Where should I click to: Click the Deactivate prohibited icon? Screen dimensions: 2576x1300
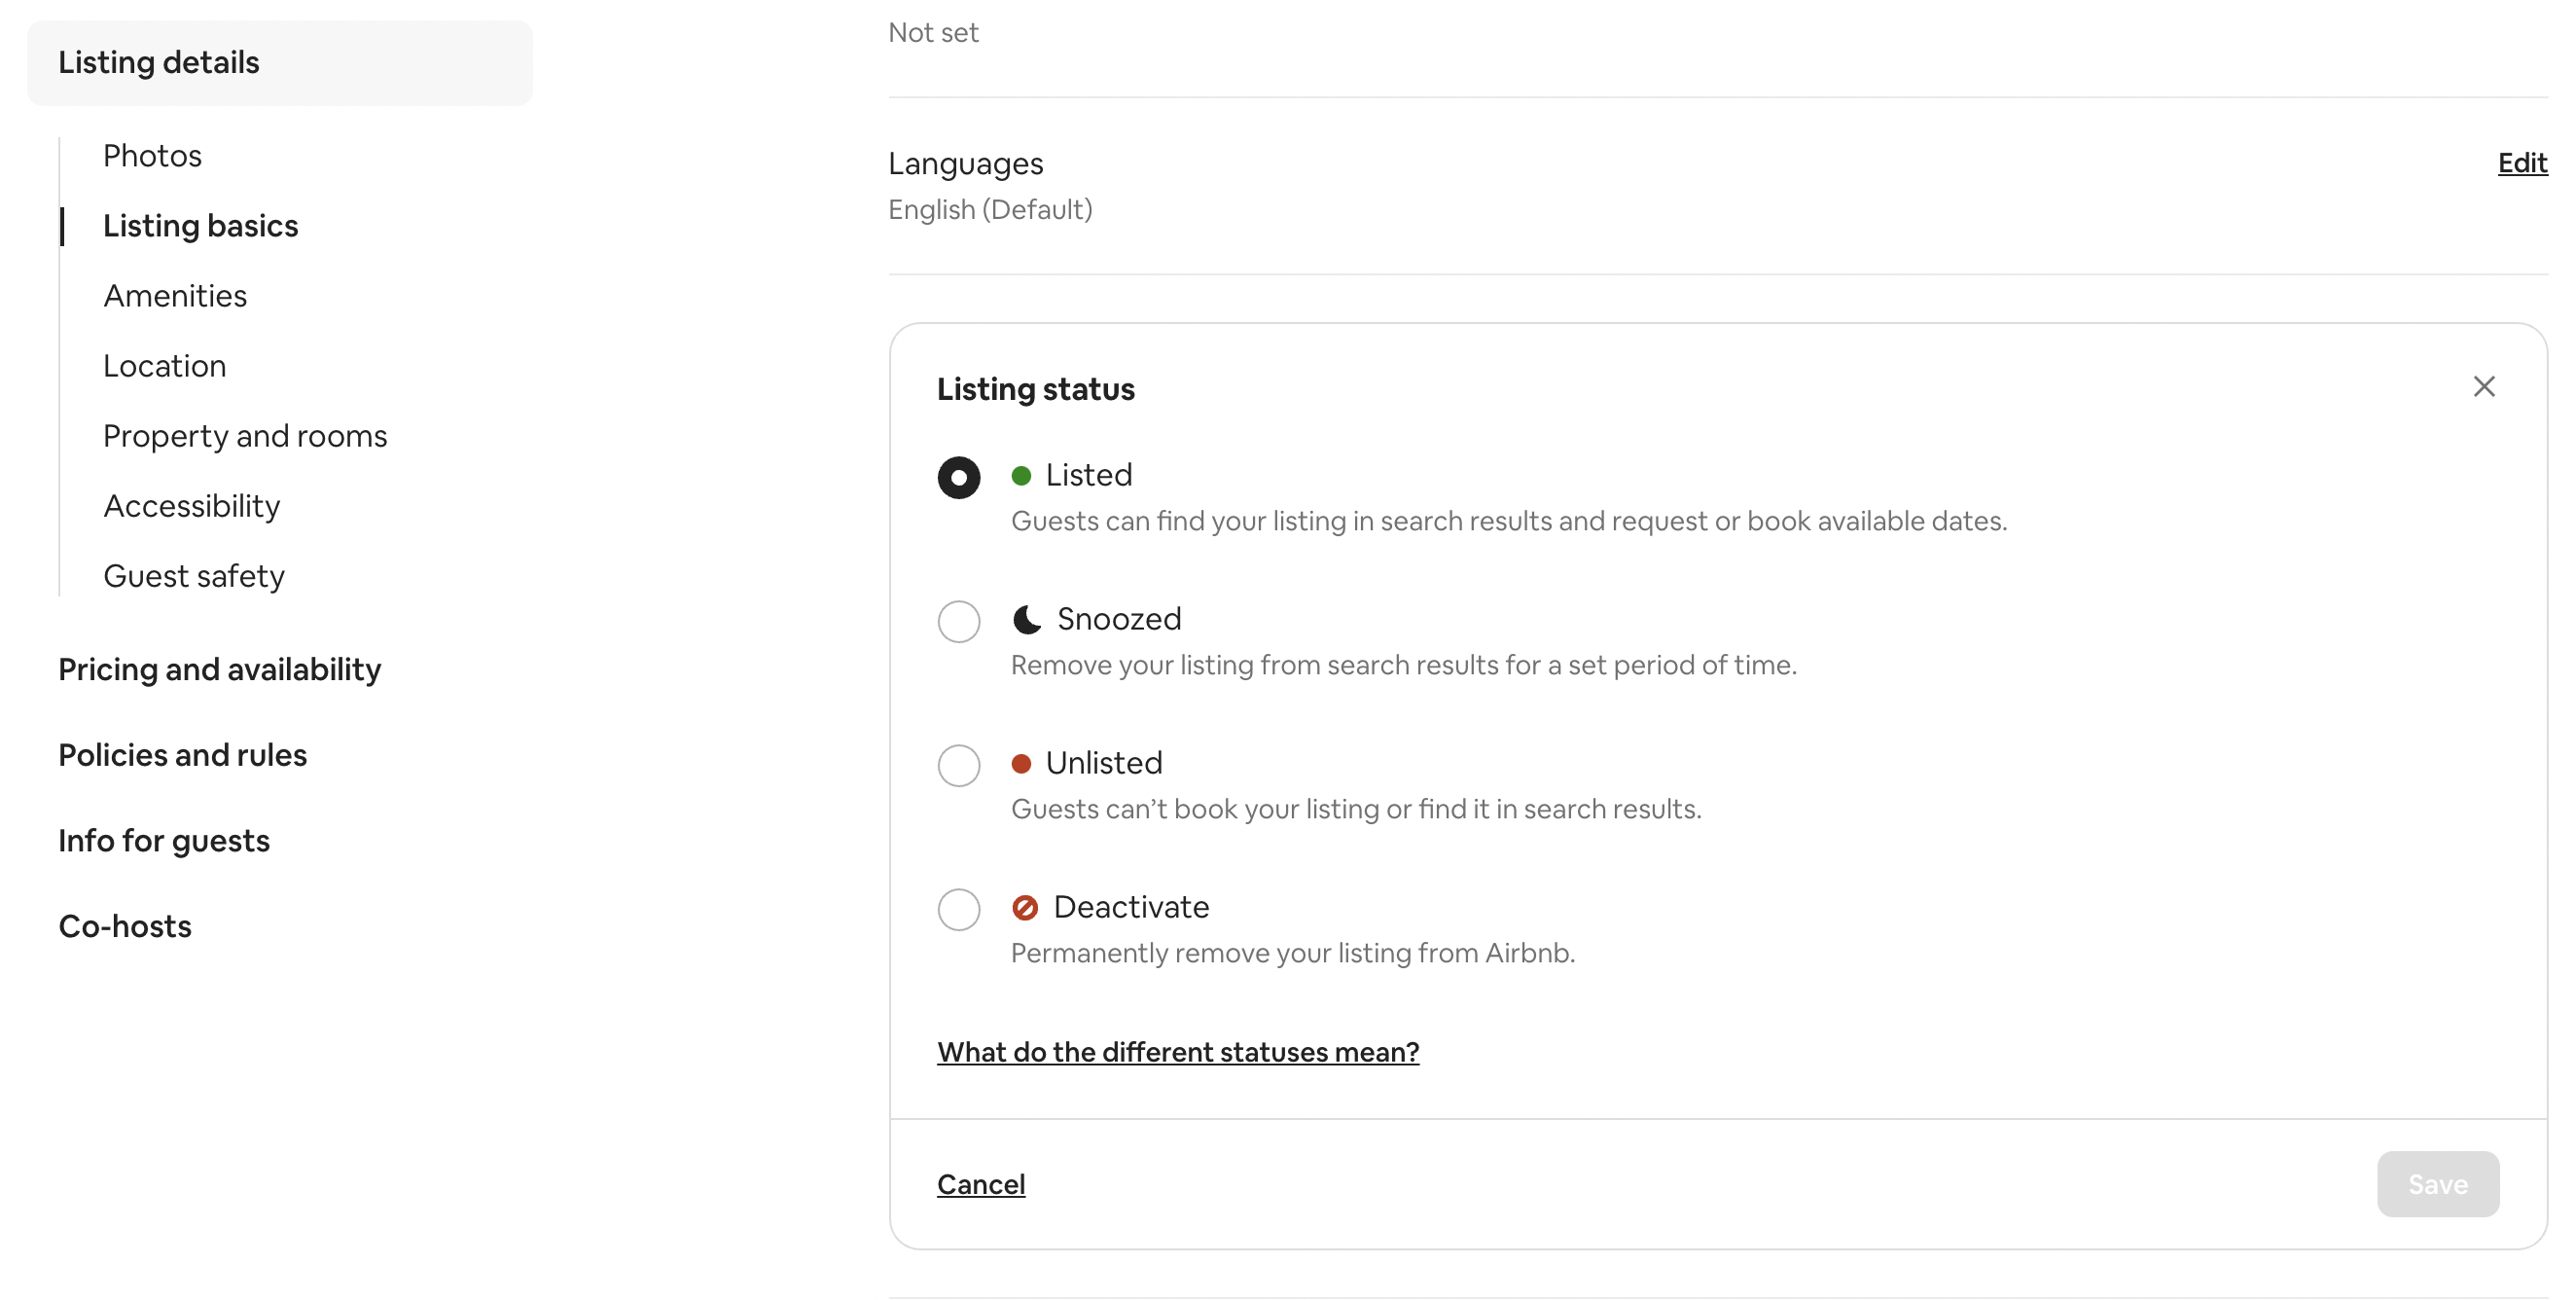1025,908
